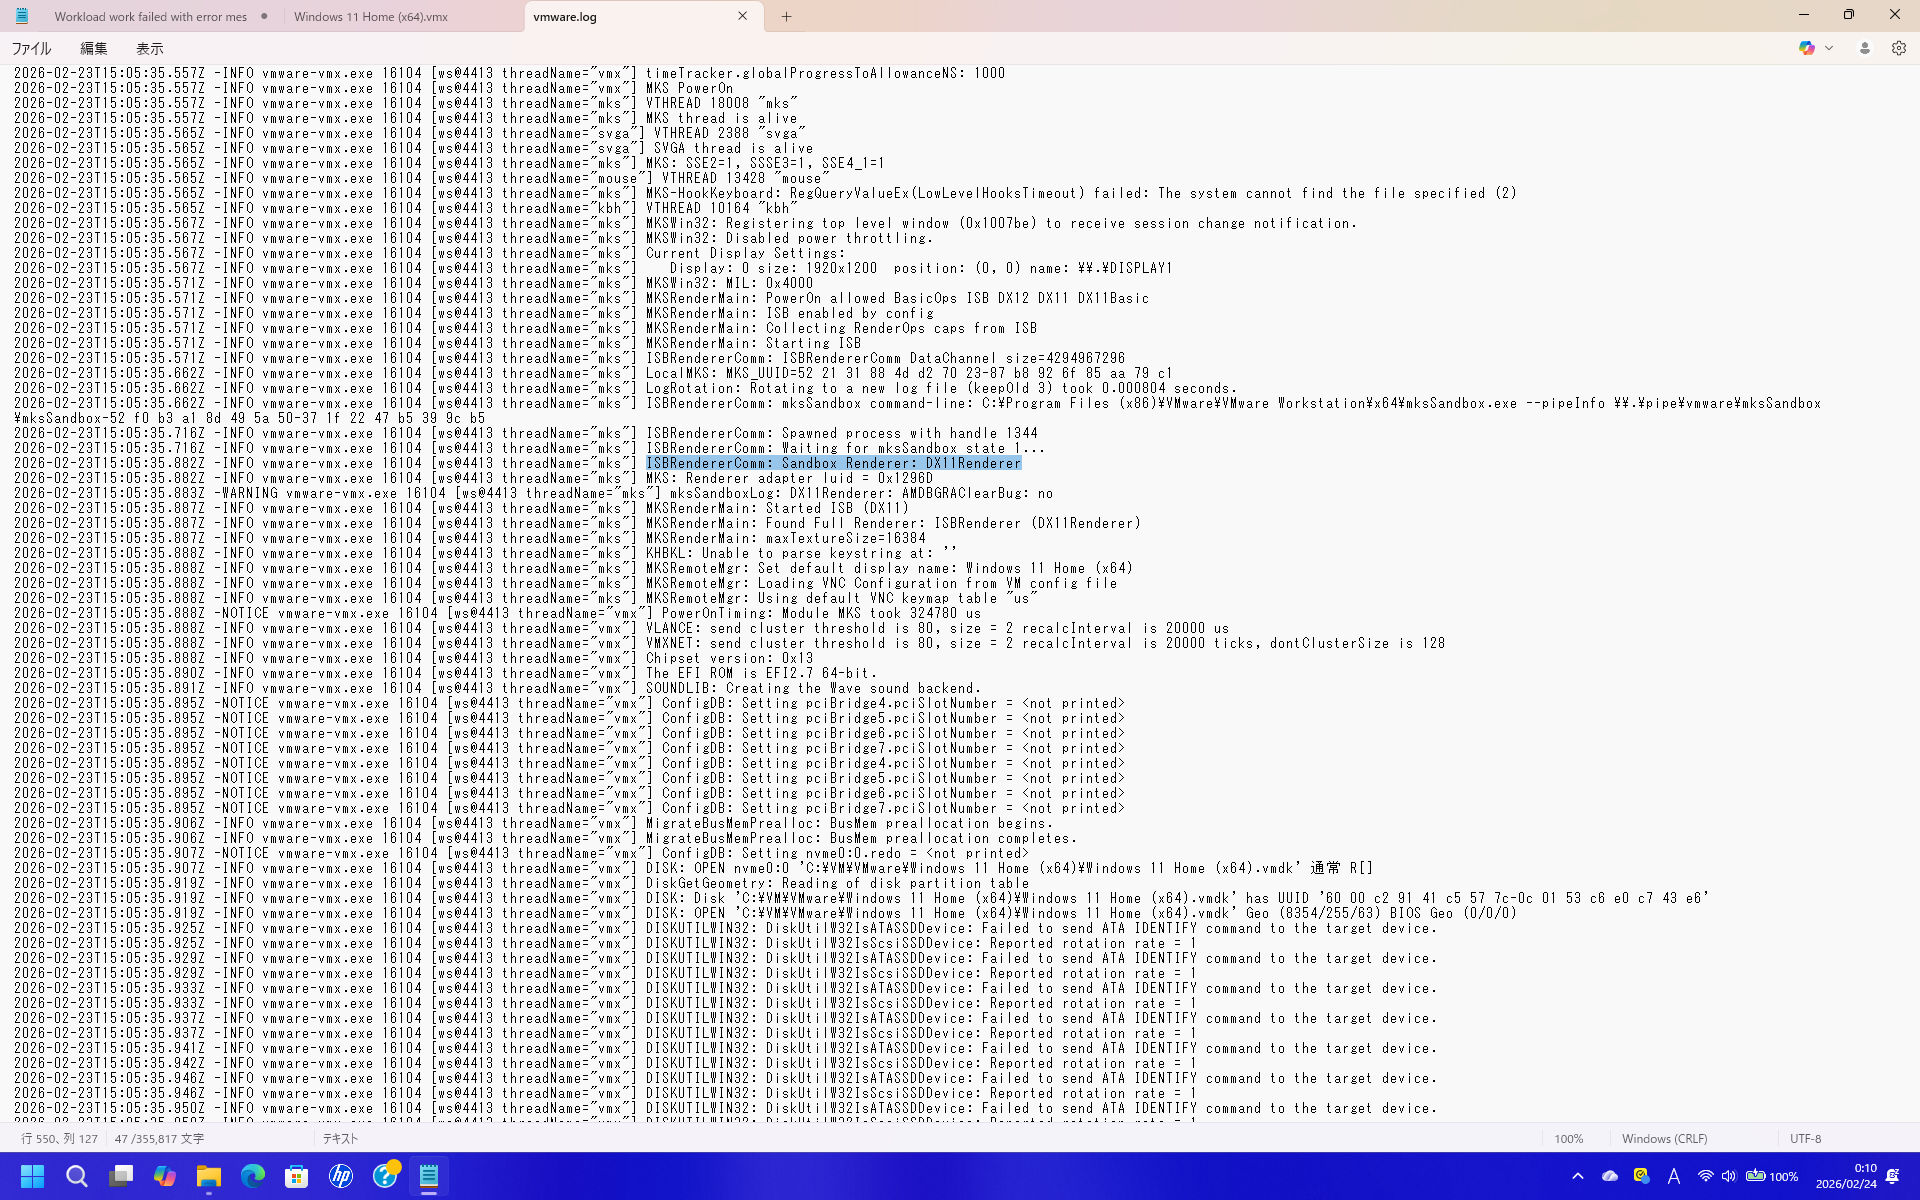Screen dimensions: 1920x1200
Task: Click the highlighted ISBRendererComm Sandbox Renderer text
Action: pyautogui.click(x=833, y=463)
